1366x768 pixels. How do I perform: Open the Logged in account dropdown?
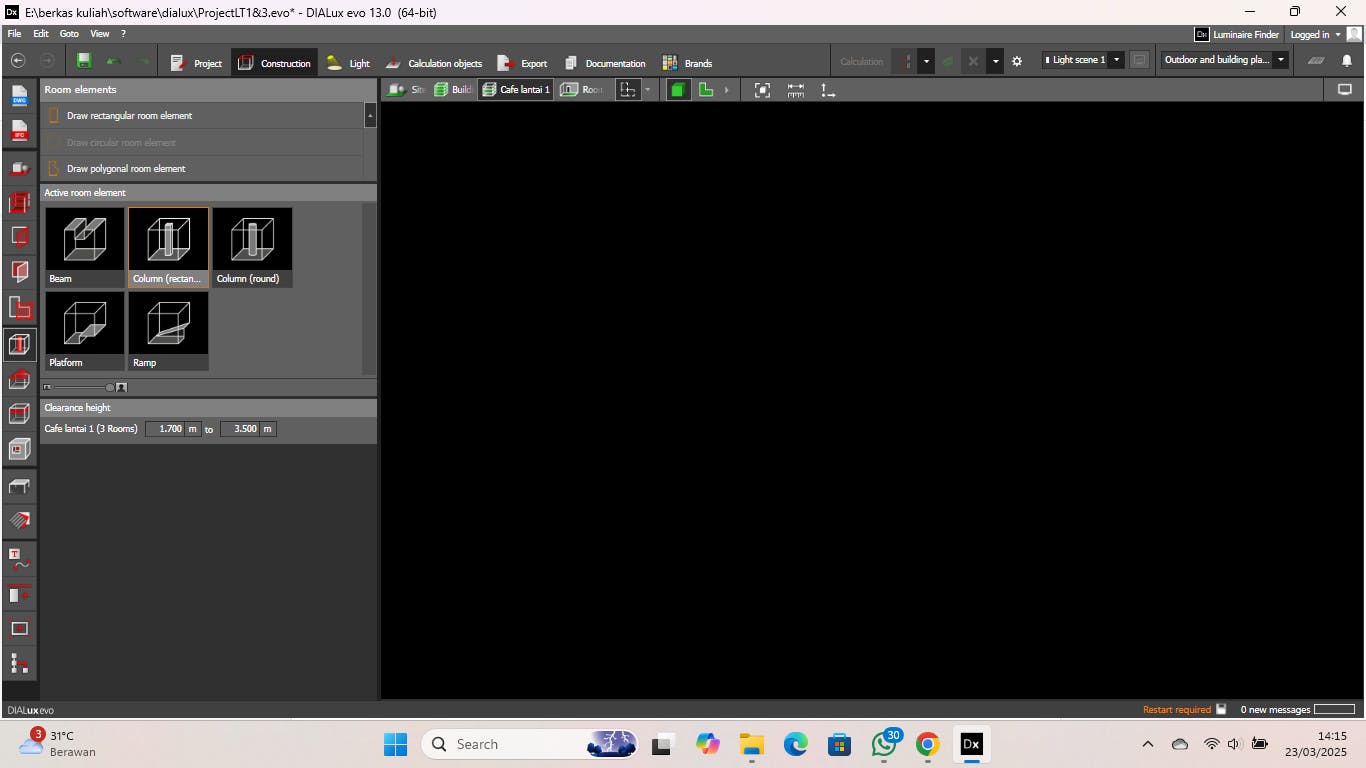(x=1315, y=34)
